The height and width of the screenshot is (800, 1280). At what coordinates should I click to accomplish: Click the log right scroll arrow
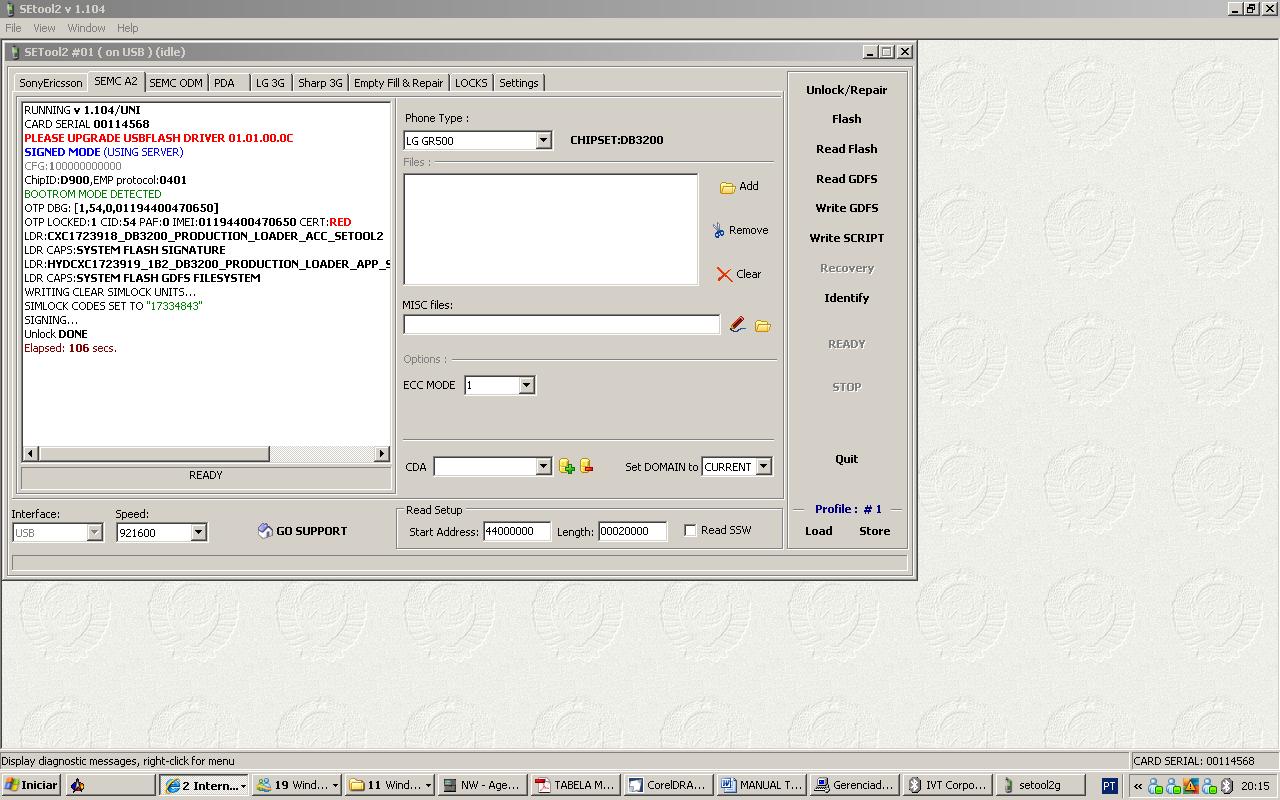click(x=381, y=454)
